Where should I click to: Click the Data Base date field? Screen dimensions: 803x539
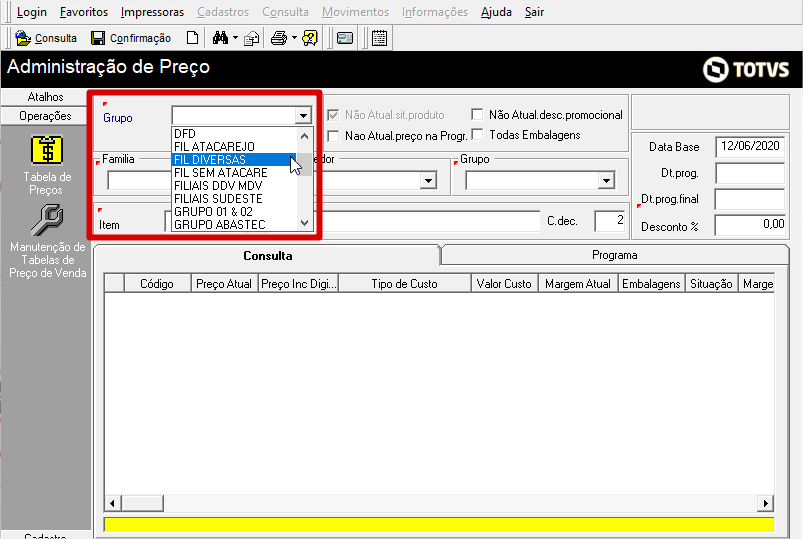[750, 147]
